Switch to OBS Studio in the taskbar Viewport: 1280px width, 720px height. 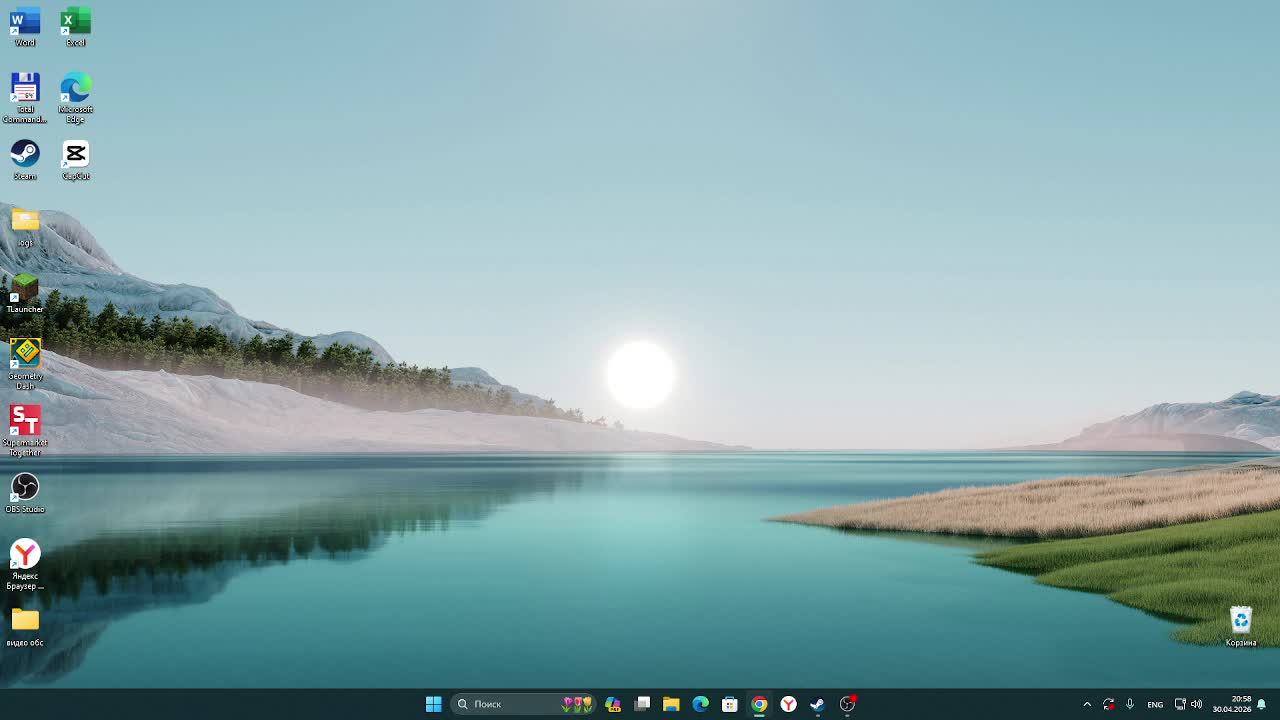pos(847,704)
